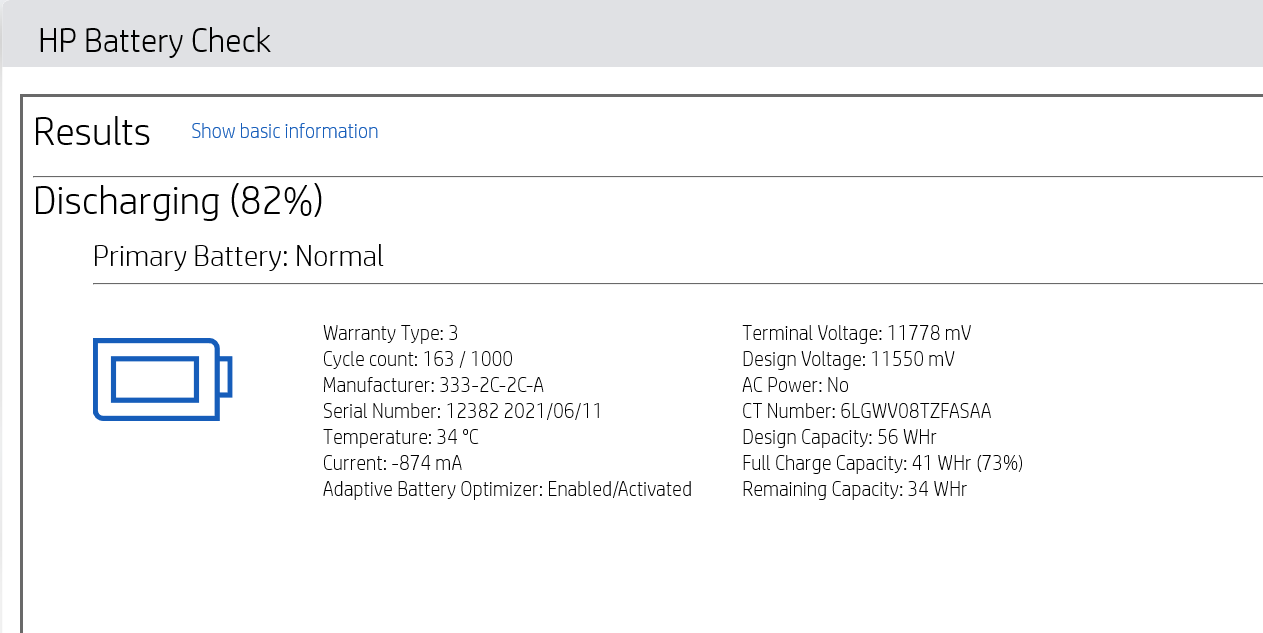This screenshot has width=1263, height=633.
Task: Click the Discharging (82%) status heading
Action: [178, 202]
